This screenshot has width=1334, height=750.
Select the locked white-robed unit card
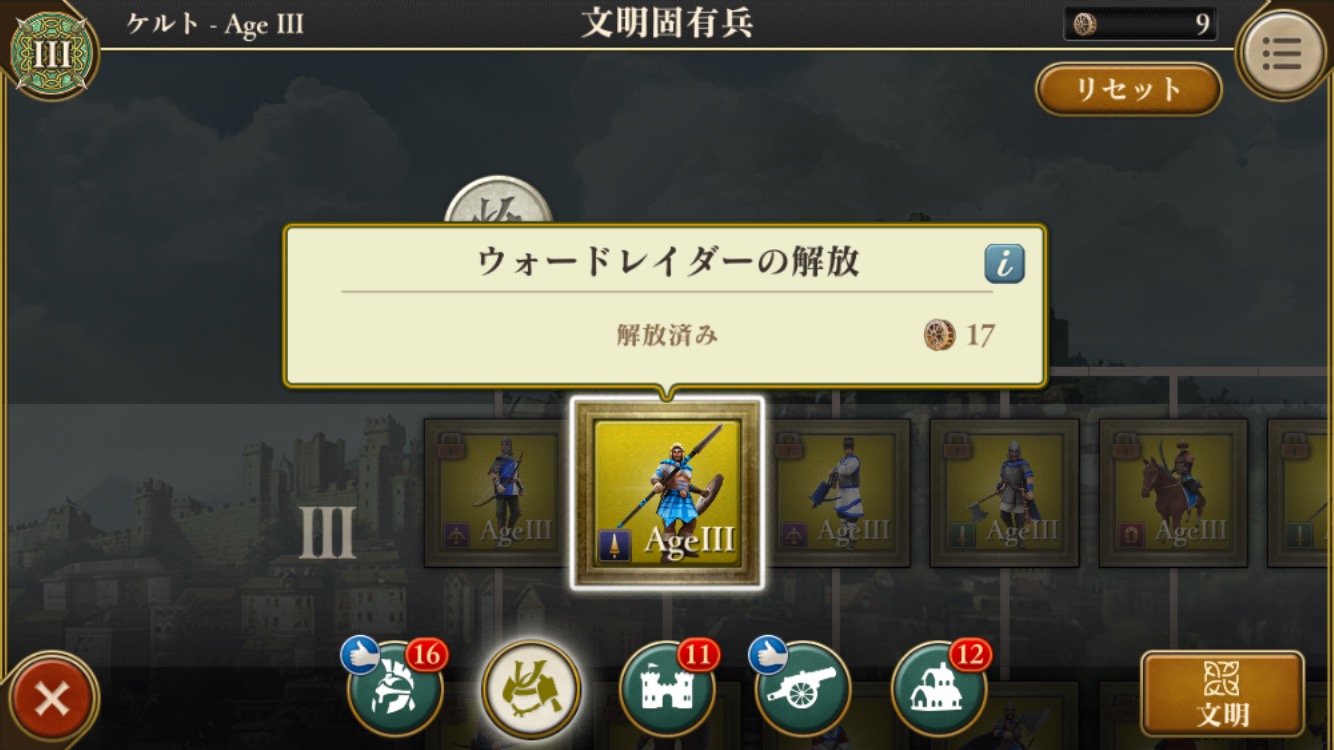836,492
